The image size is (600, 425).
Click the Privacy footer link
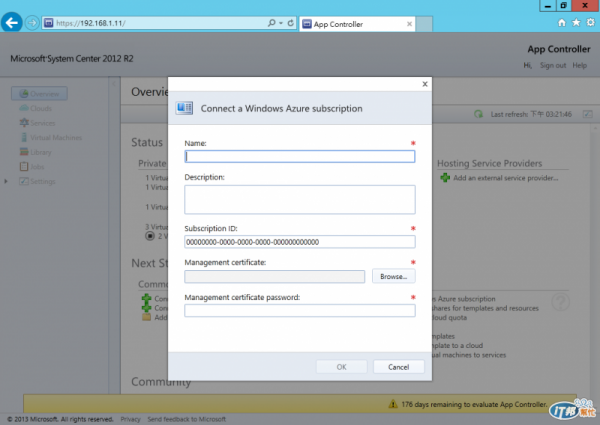point(130,419)
